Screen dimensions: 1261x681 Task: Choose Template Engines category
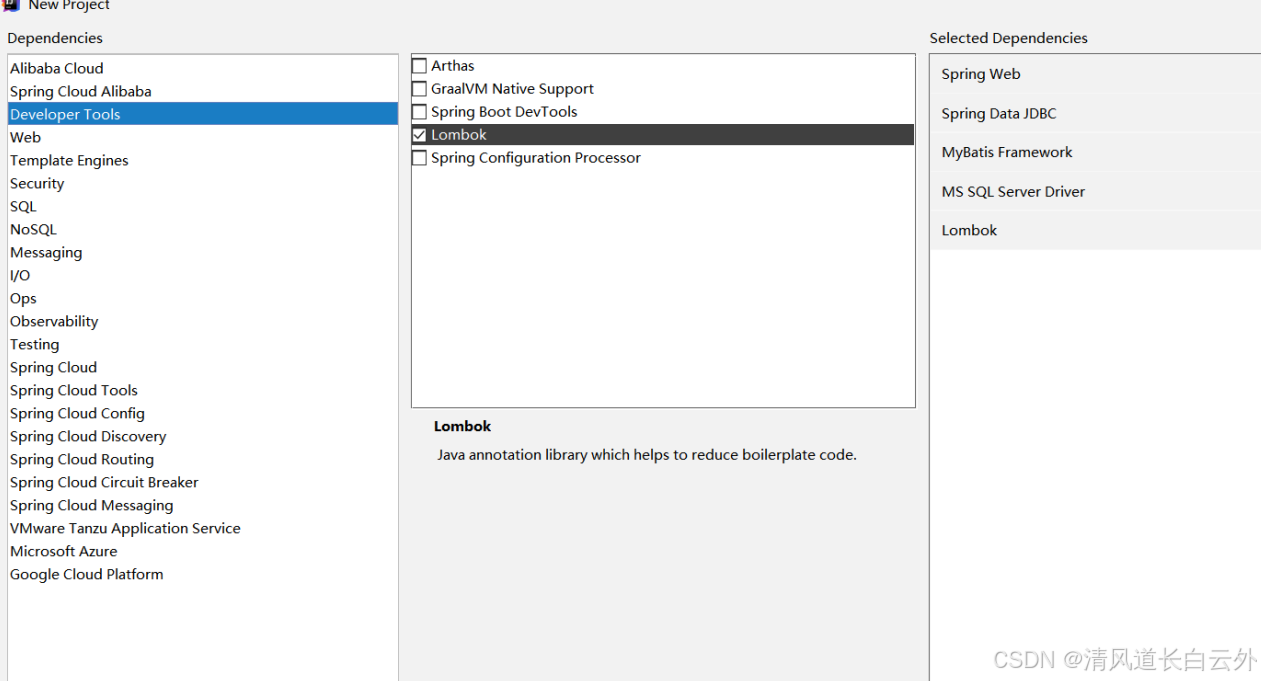pos(202,160)
